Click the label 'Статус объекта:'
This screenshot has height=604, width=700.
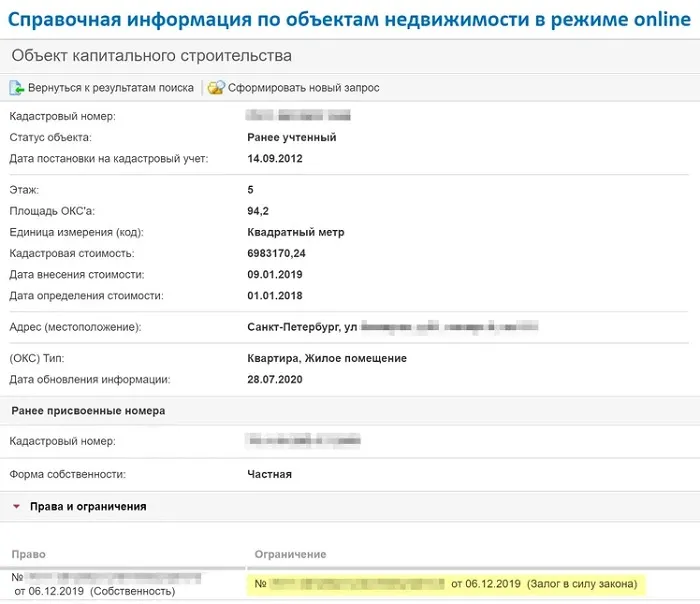click(50, 137)
